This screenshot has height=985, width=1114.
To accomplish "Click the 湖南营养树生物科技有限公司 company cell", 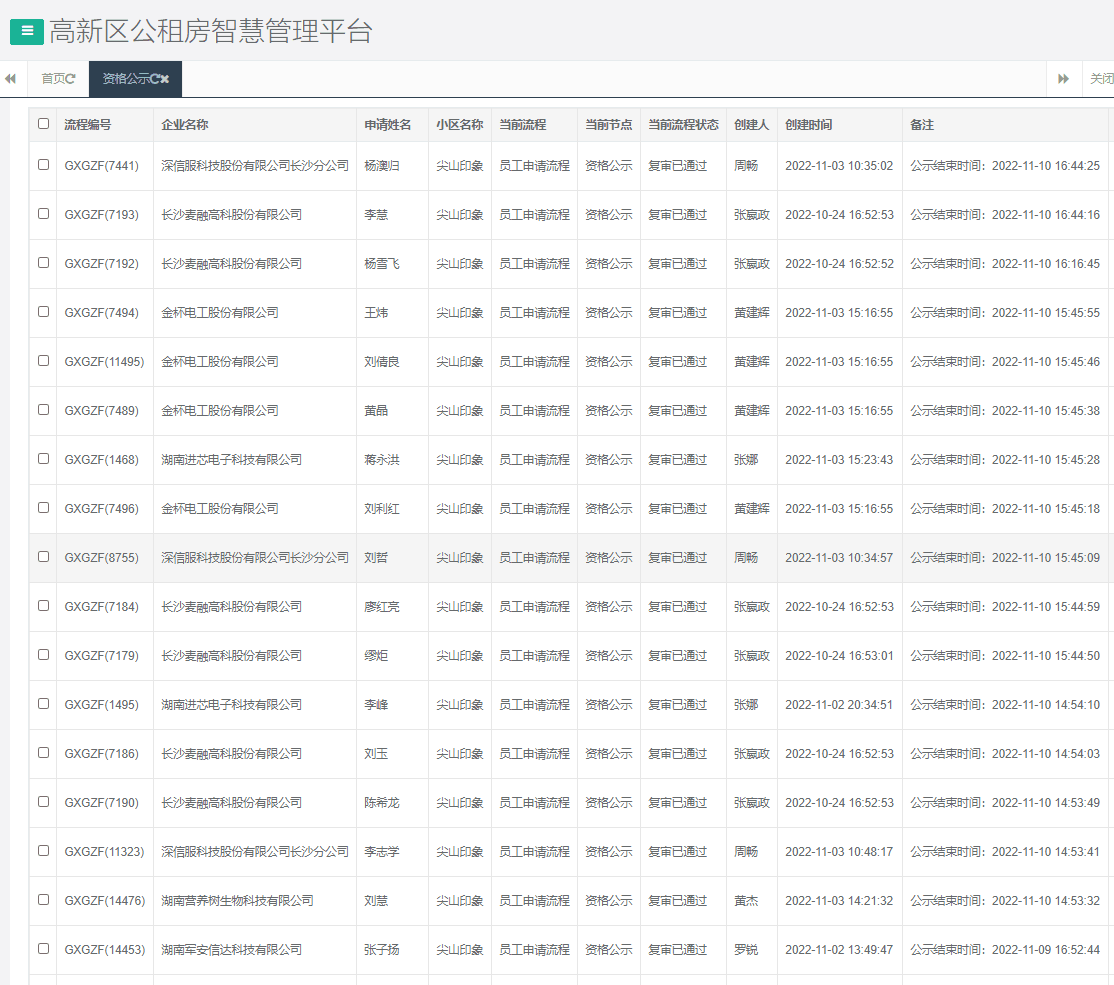I will tap(237, 901).
